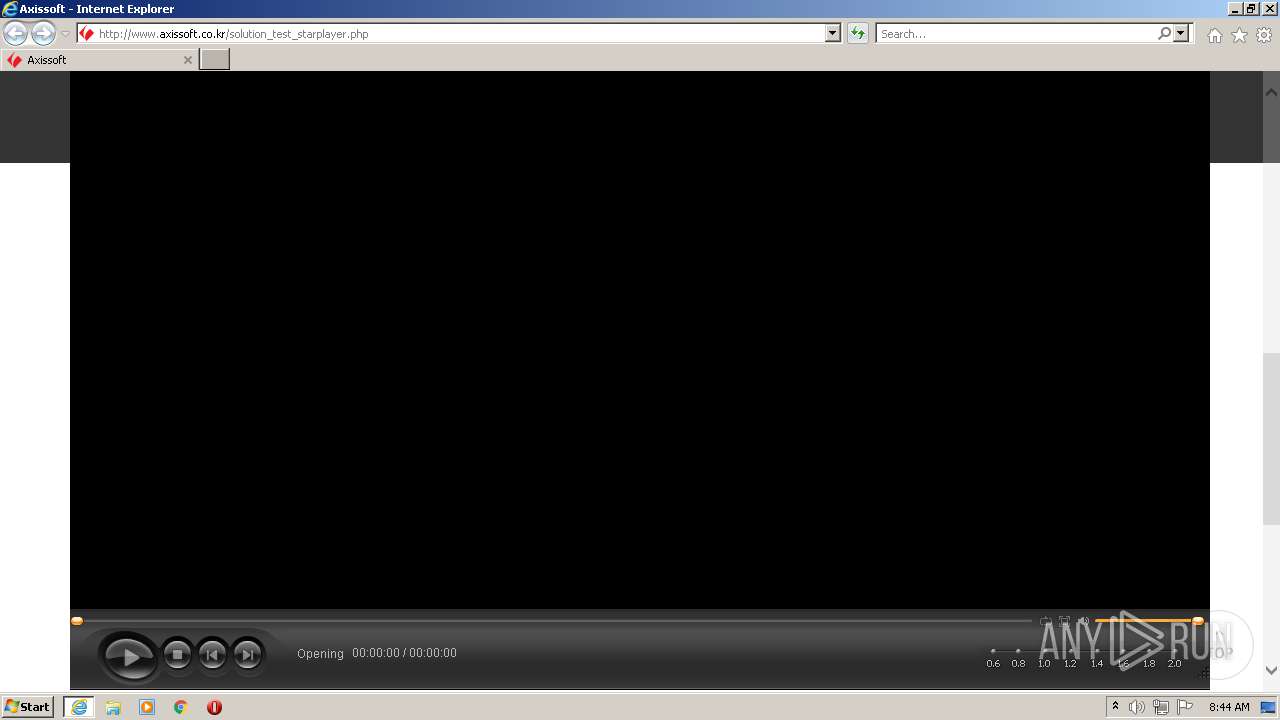
Task: Click the Search box in Internet Explorer
Action: click(x=1015, y=33)
